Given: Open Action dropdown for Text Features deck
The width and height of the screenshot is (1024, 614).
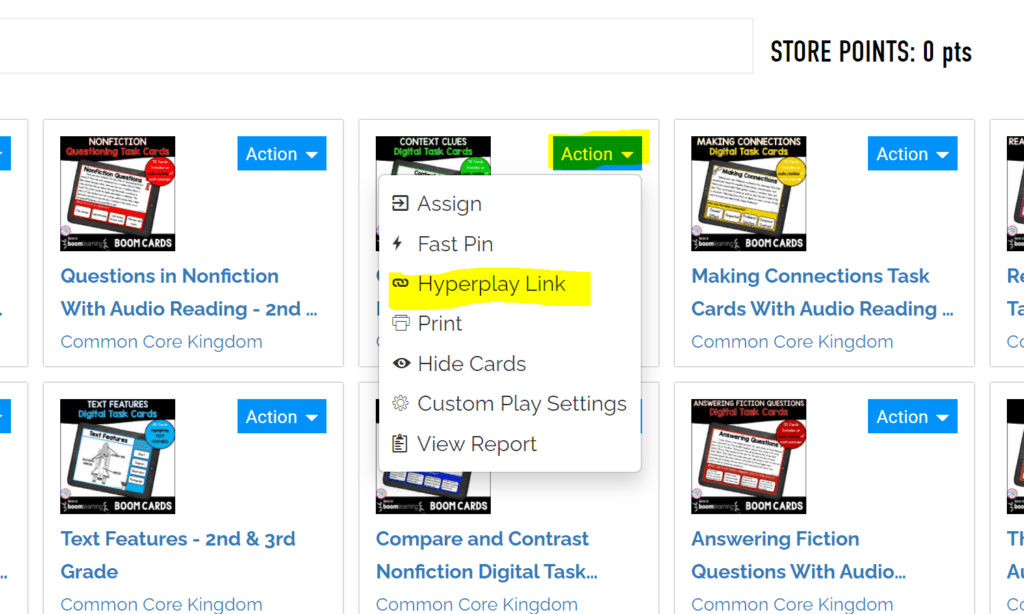Looking at the screenshot, I should [281, 416].
